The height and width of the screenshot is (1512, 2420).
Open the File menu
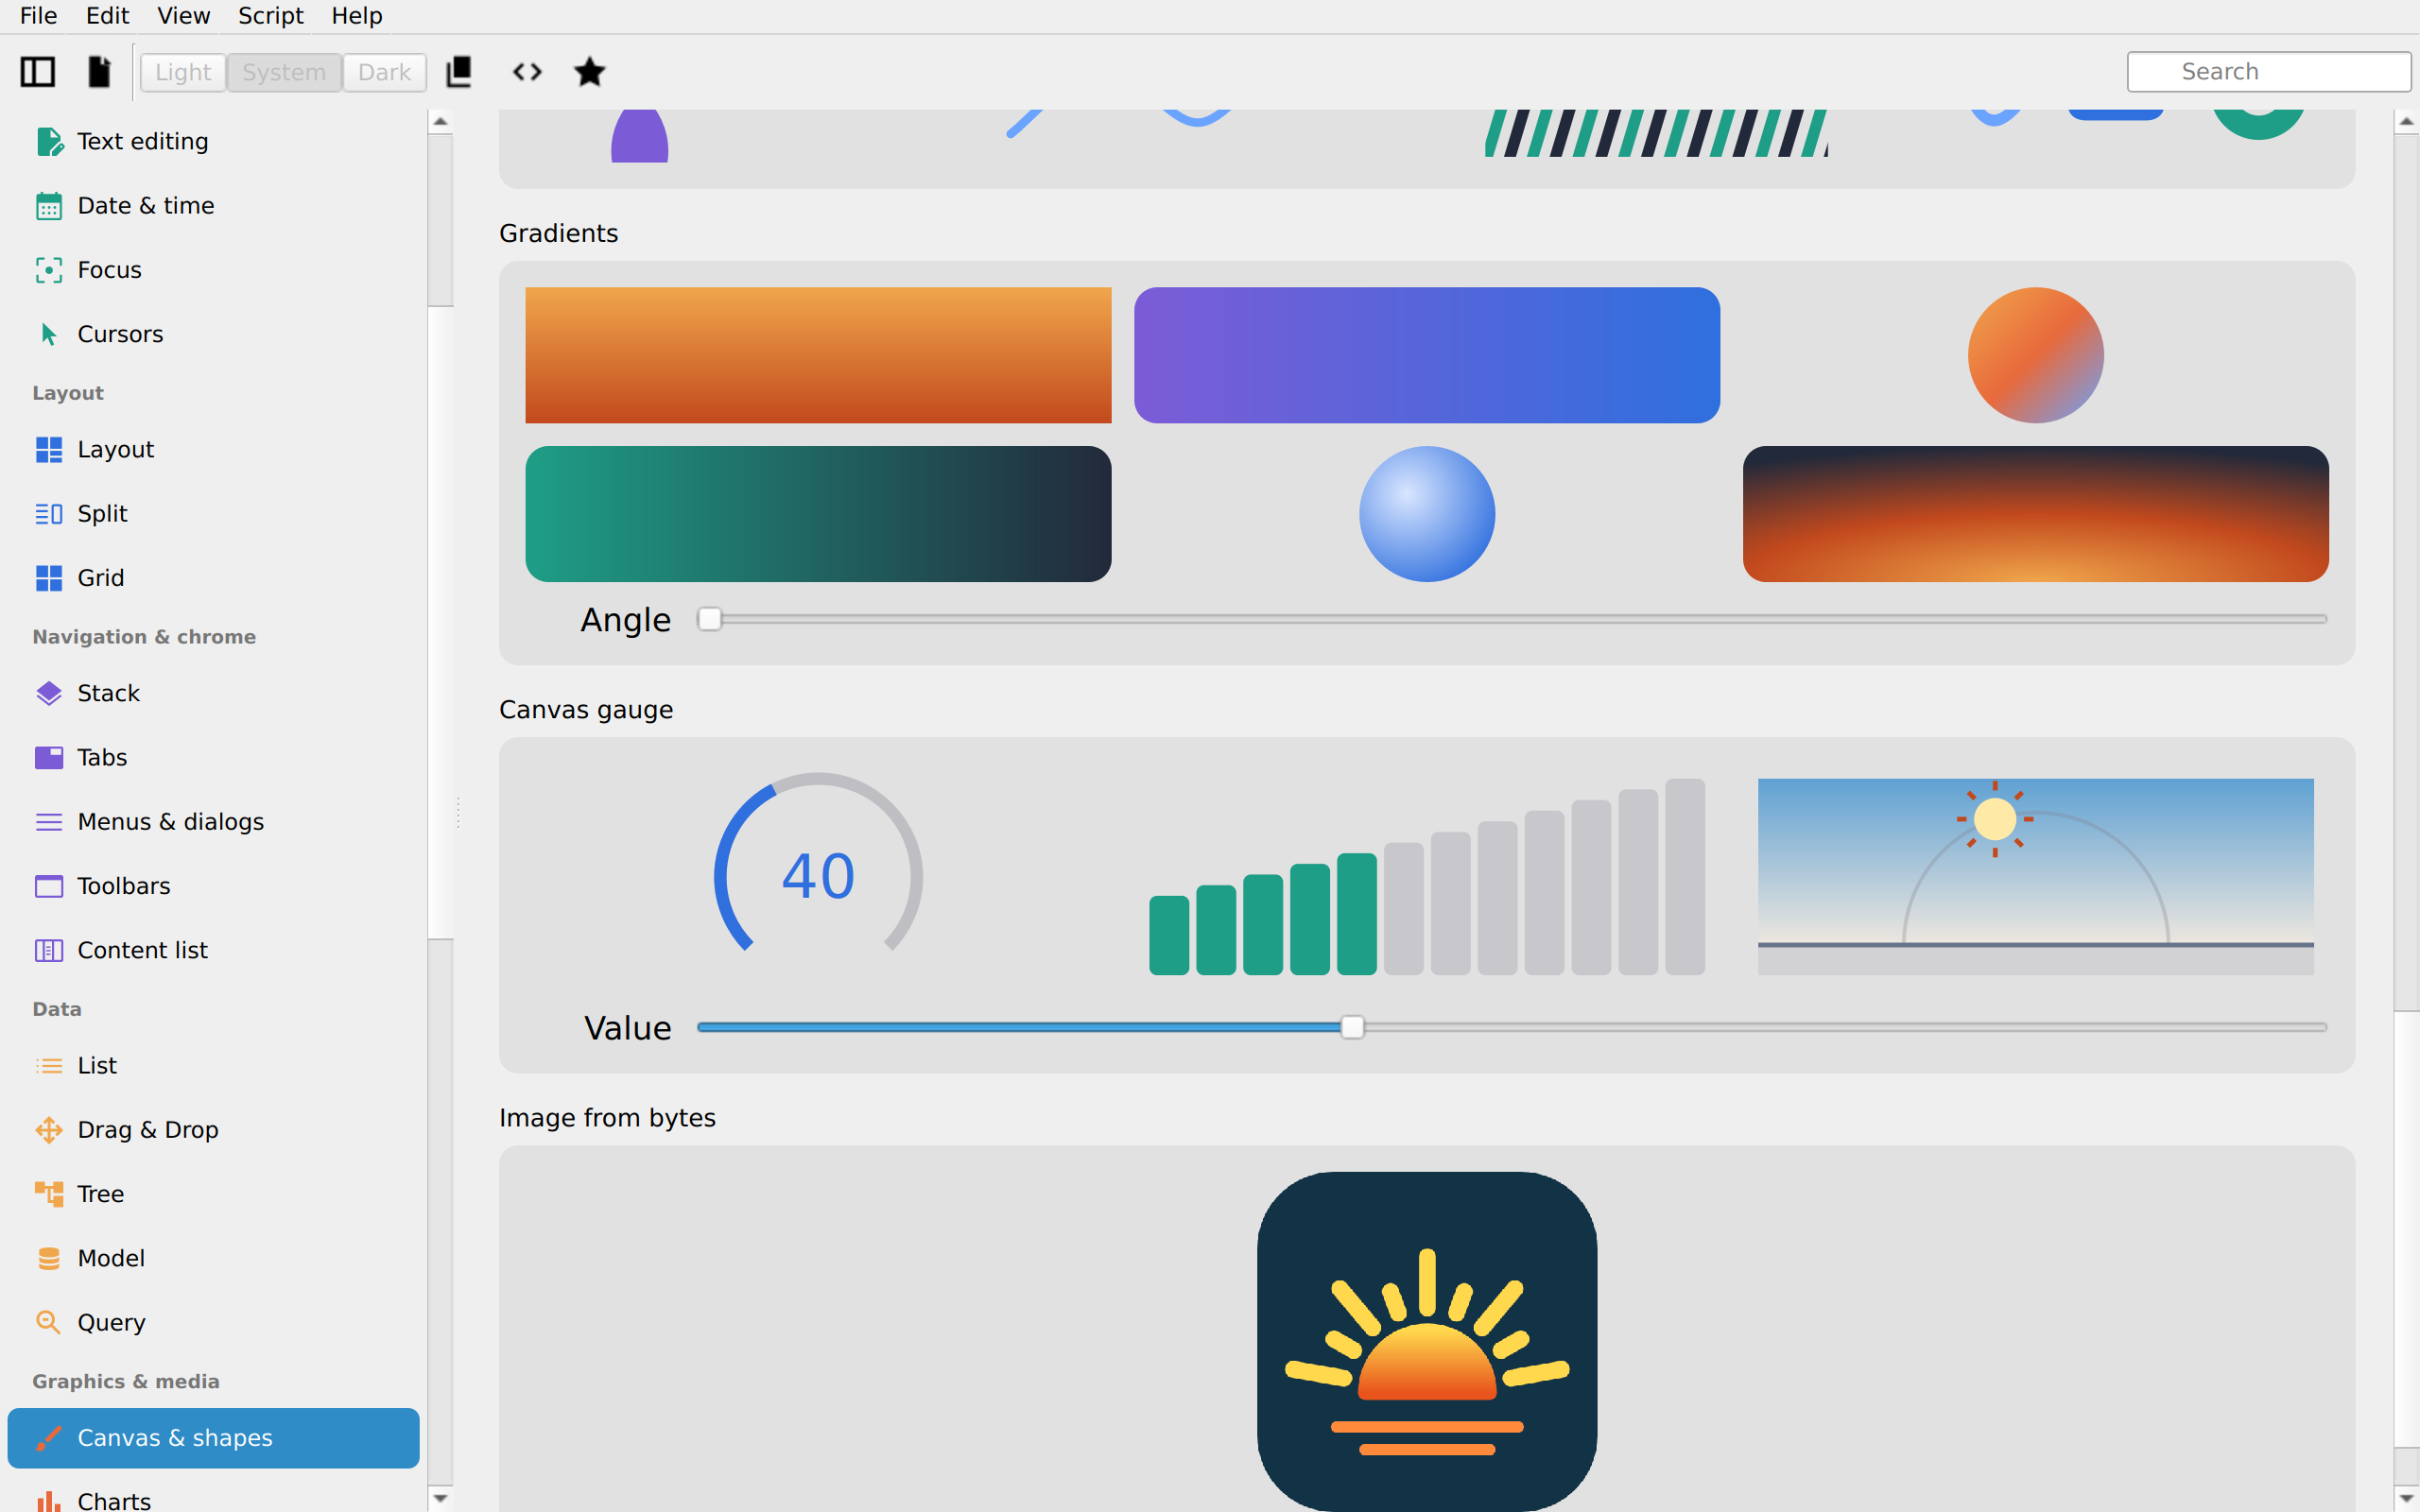(38, 16)
